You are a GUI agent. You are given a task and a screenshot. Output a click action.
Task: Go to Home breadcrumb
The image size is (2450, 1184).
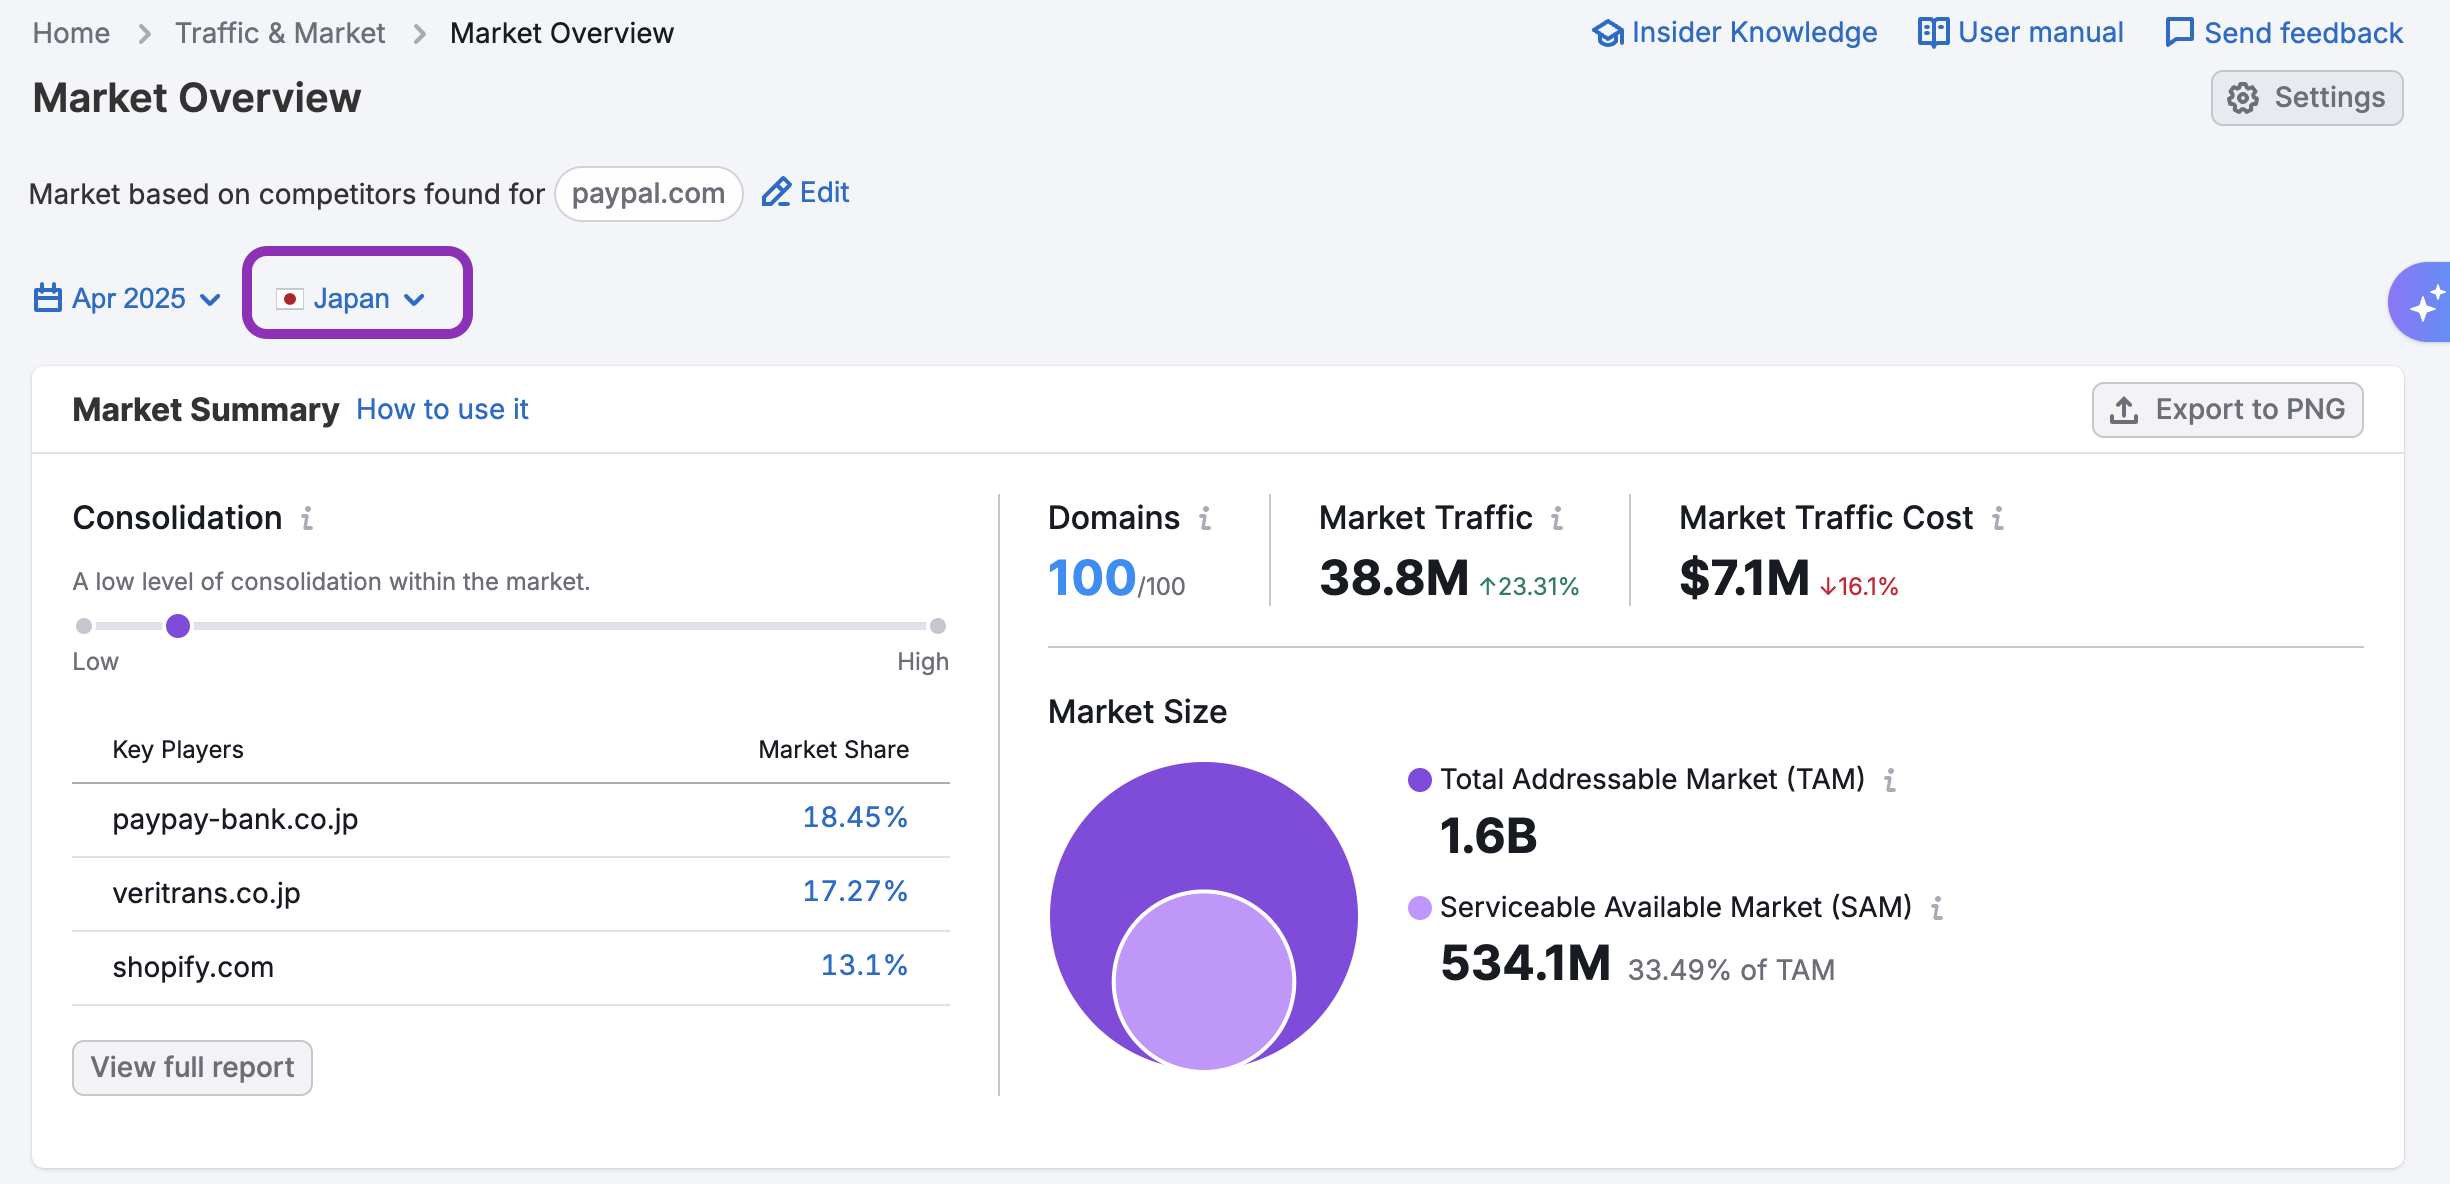(71, 33)
